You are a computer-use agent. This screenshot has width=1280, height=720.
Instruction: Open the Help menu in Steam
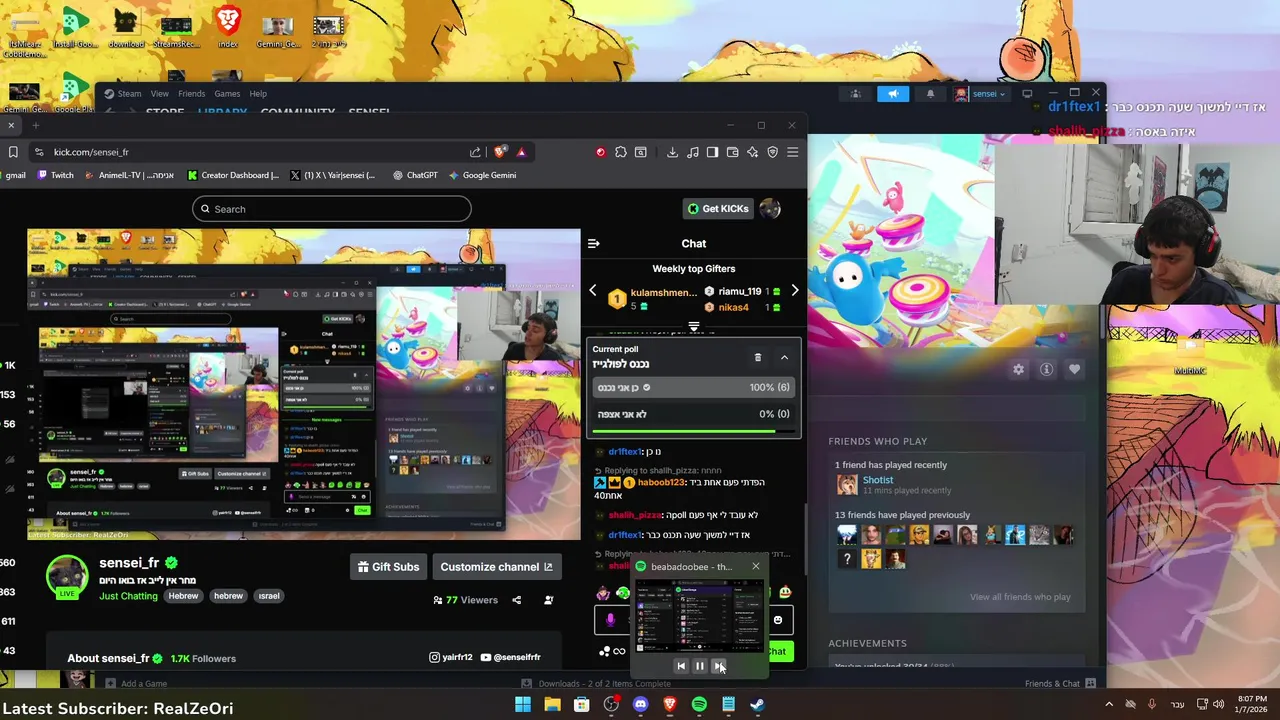pos(258,94)
